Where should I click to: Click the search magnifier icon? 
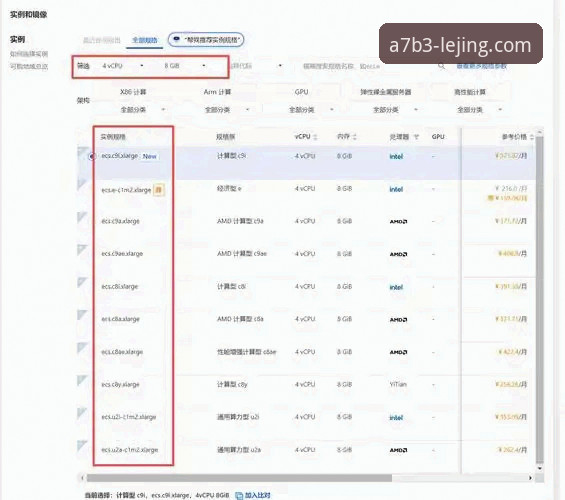coord(441,66)
